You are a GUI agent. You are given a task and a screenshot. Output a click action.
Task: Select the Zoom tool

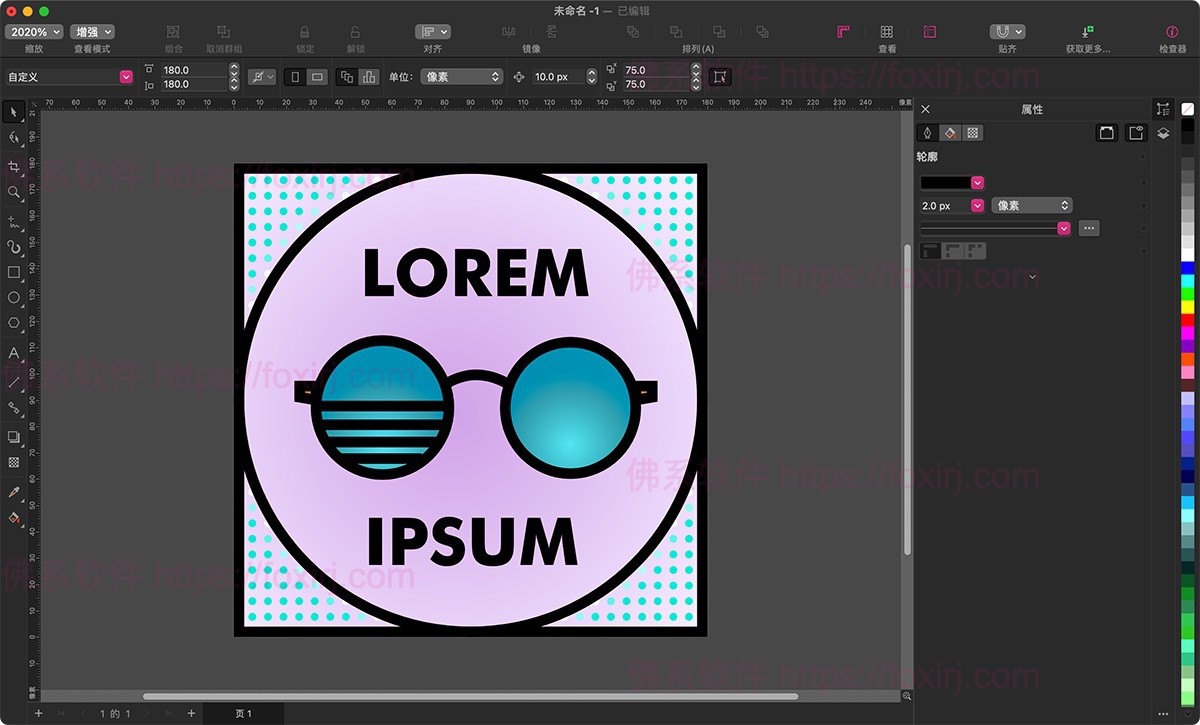(x=13, y=194)
